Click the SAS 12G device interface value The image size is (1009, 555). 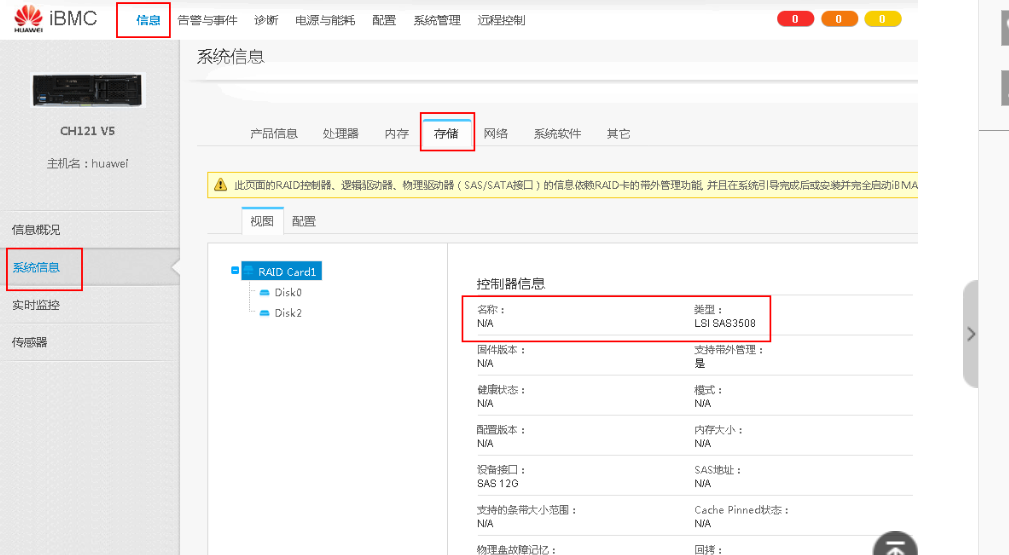click(x=497, y=484)
